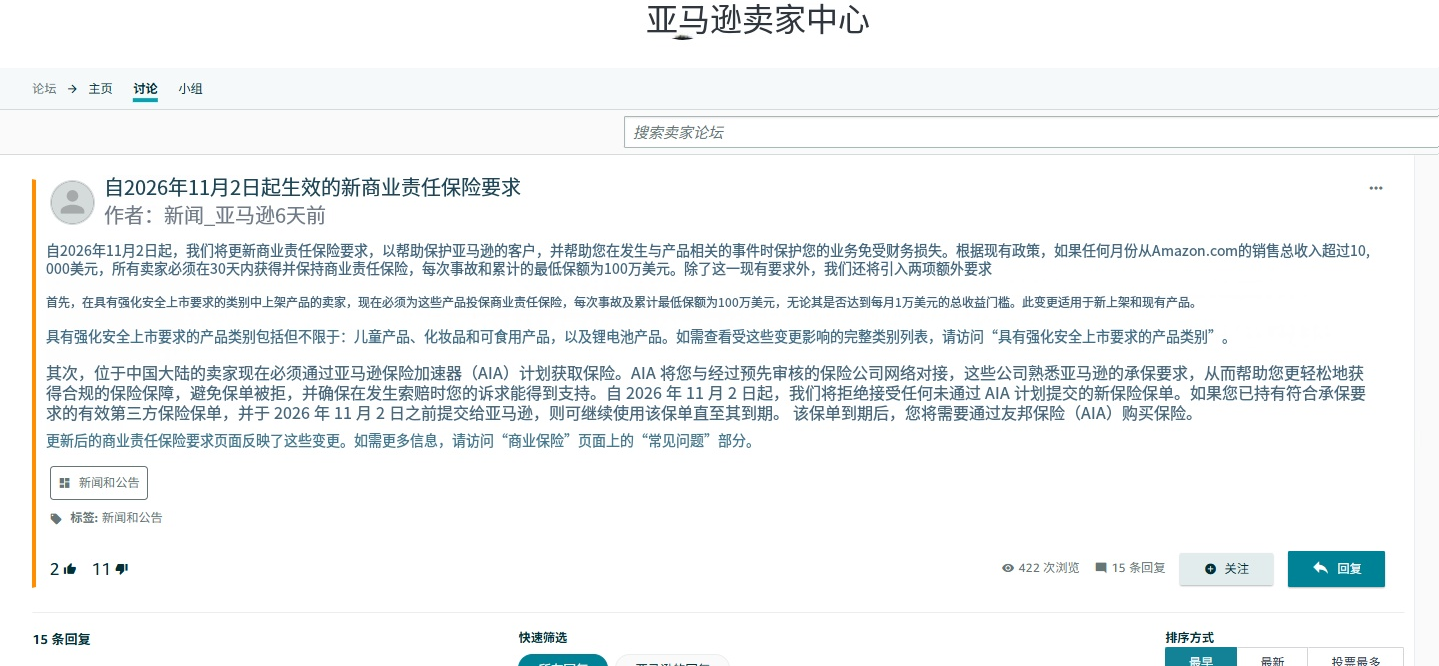Click the tag icon beside 标签
The width and height of the screenshot is (1439, 666).
pos(56,518)
